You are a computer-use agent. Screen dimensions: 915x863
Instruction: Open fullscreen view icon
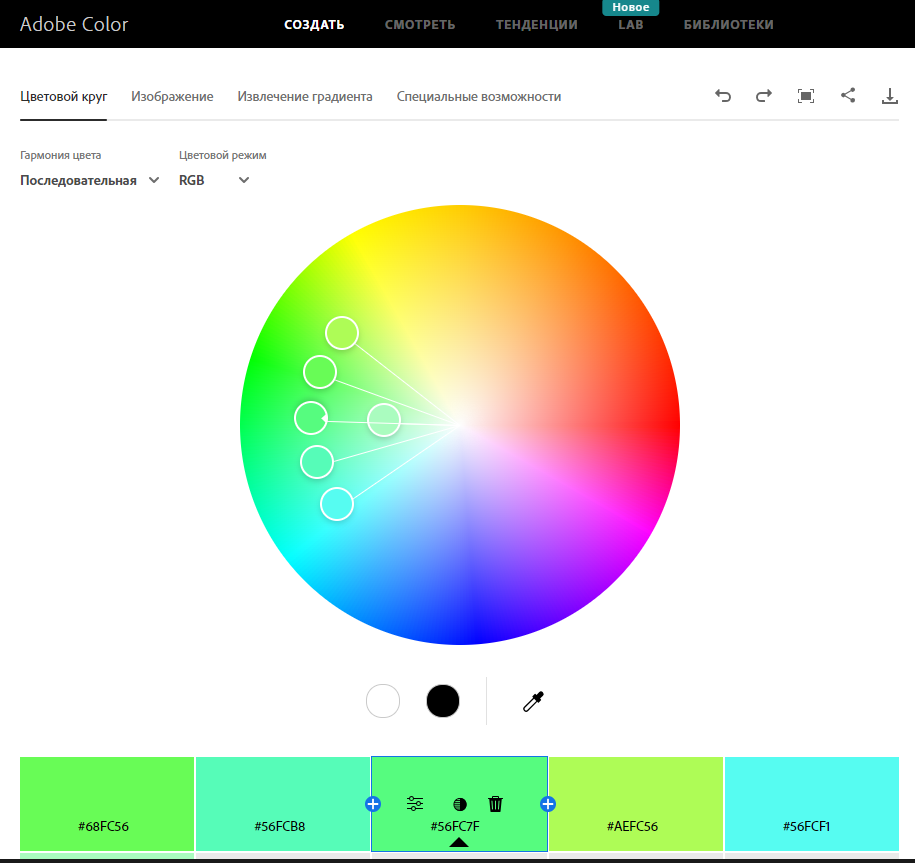pyautogui.click(x=806, y=96)
